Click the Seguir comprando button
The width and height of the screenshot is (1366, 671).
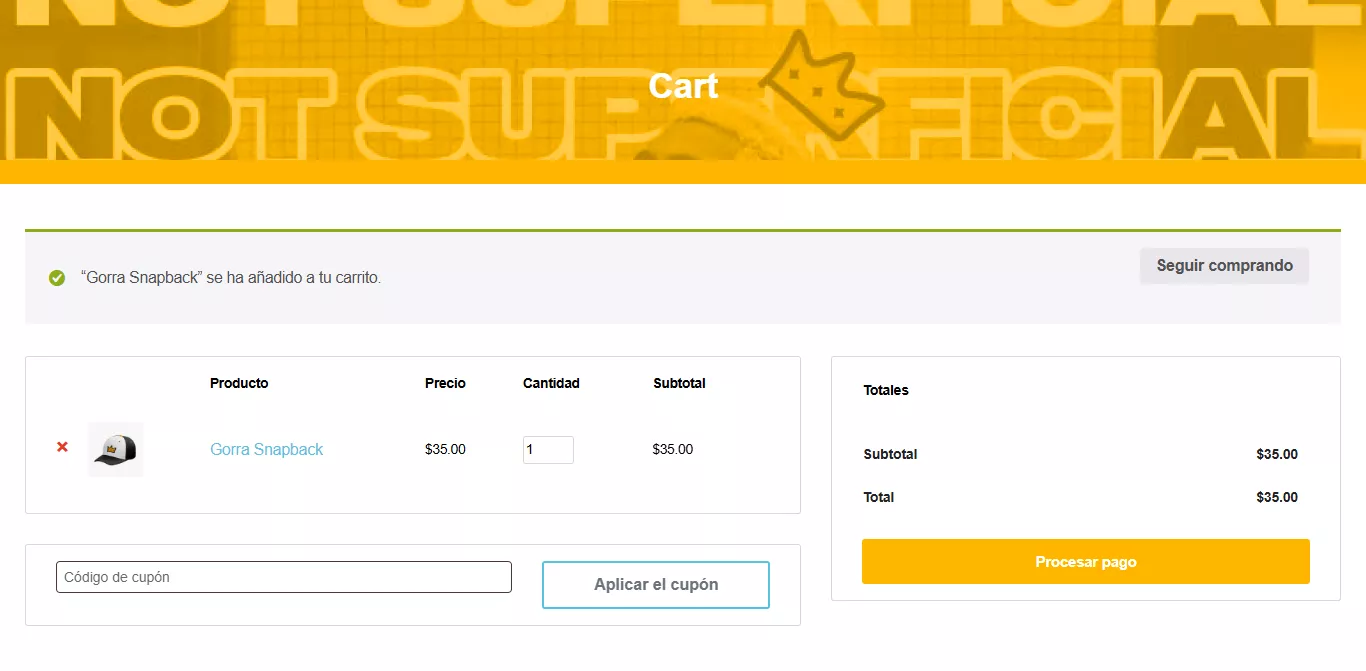coord(1224,266)
